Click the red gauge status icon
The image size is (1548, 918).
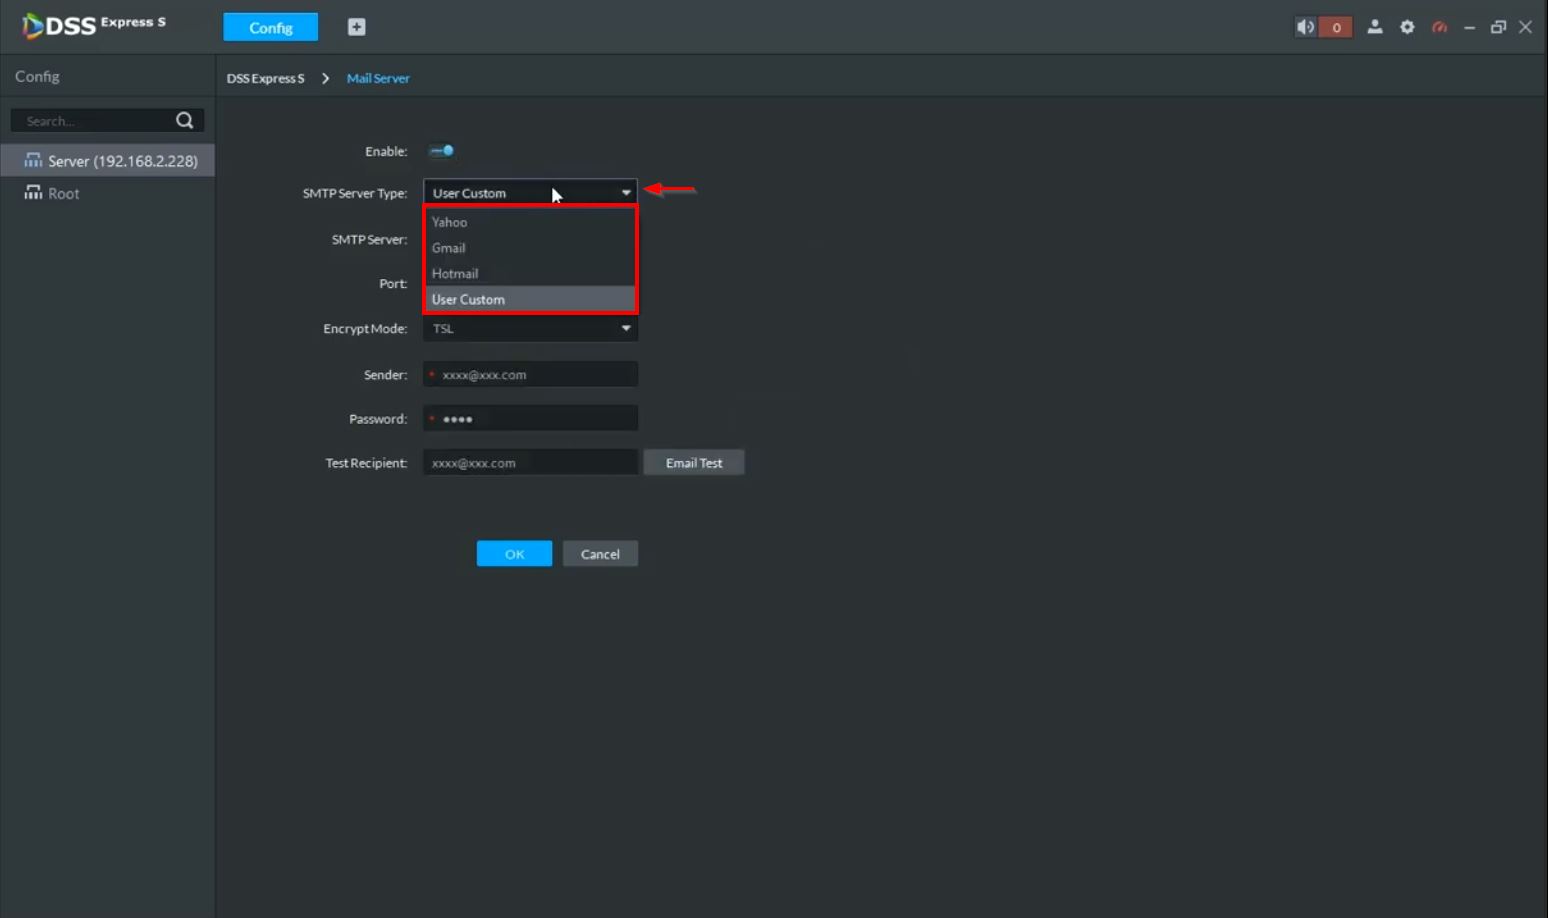(1439, 27)
